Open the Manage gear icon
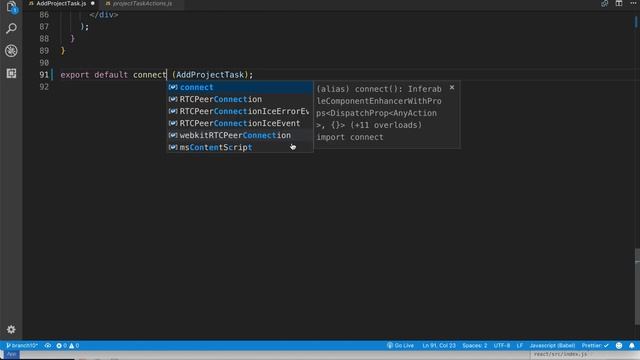640x360 pixels. [x=11, y=329]
